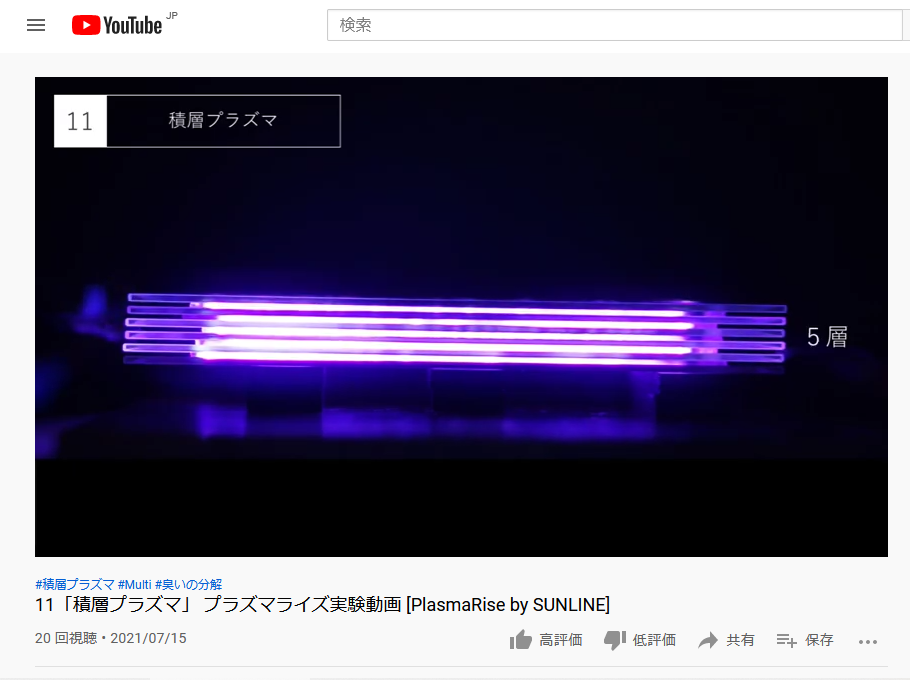Viewport: 910px width, 680px height.
Task: Click the 低評価 label
Action: 654,640
